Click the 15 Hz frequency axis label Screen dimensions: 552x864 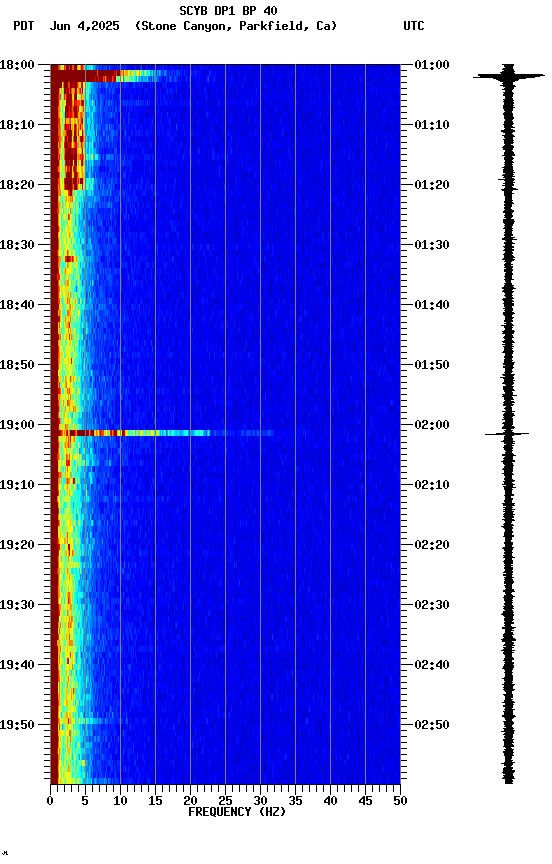(x=155, y=801)
